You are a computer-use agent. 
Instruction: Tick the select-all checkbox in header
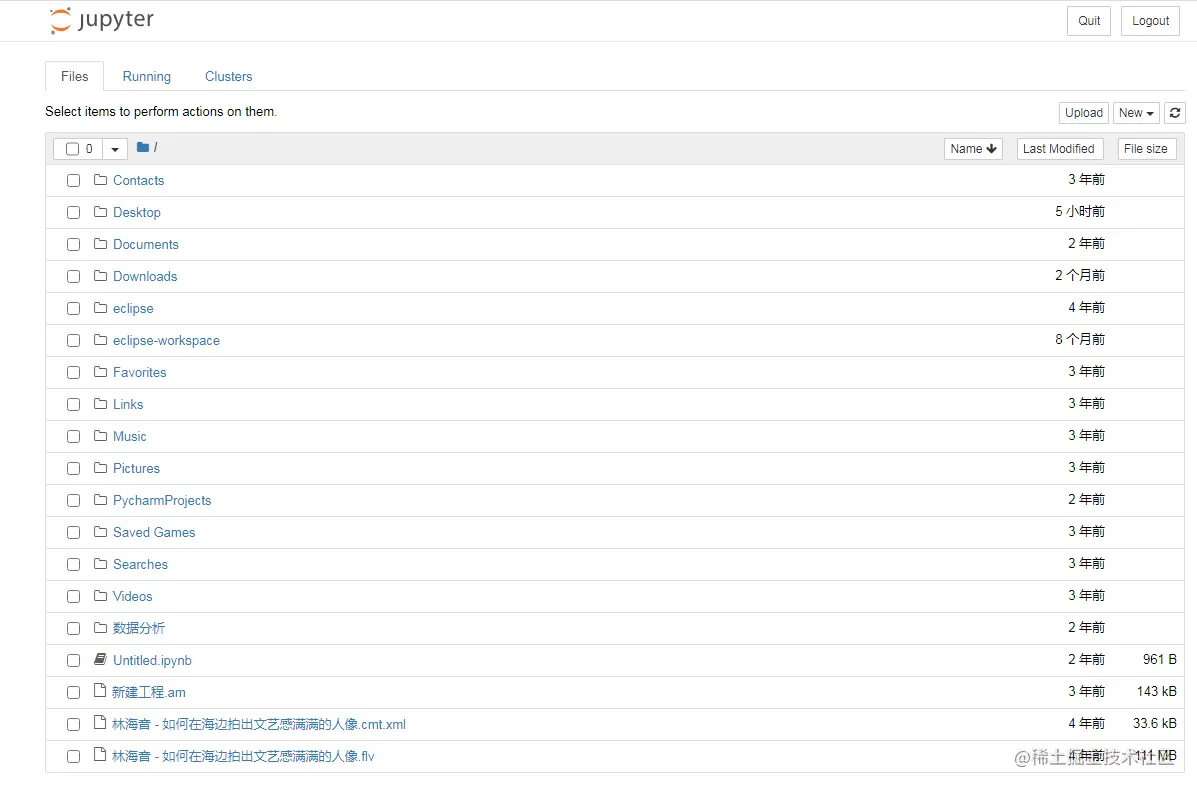pyautogui.click(x=73, y=149)
